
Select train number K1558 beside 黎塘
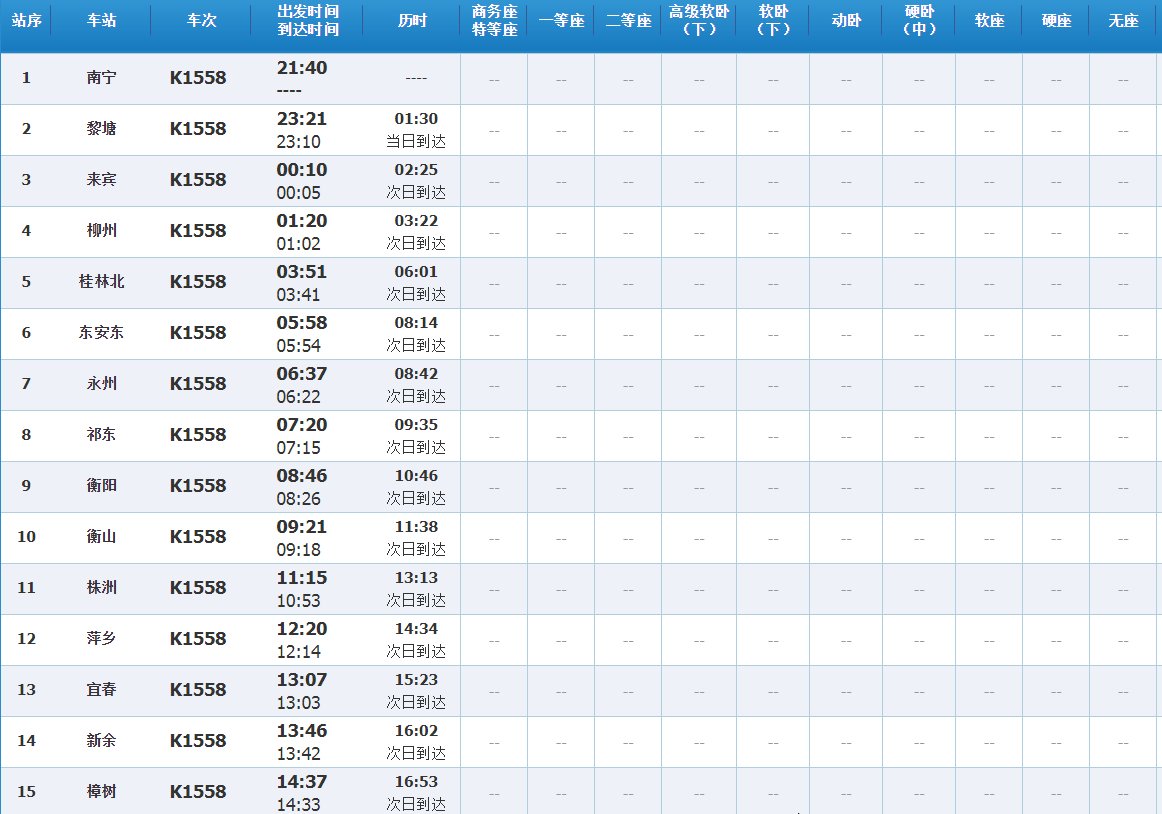pyautogui.click(x=197, y=129)
